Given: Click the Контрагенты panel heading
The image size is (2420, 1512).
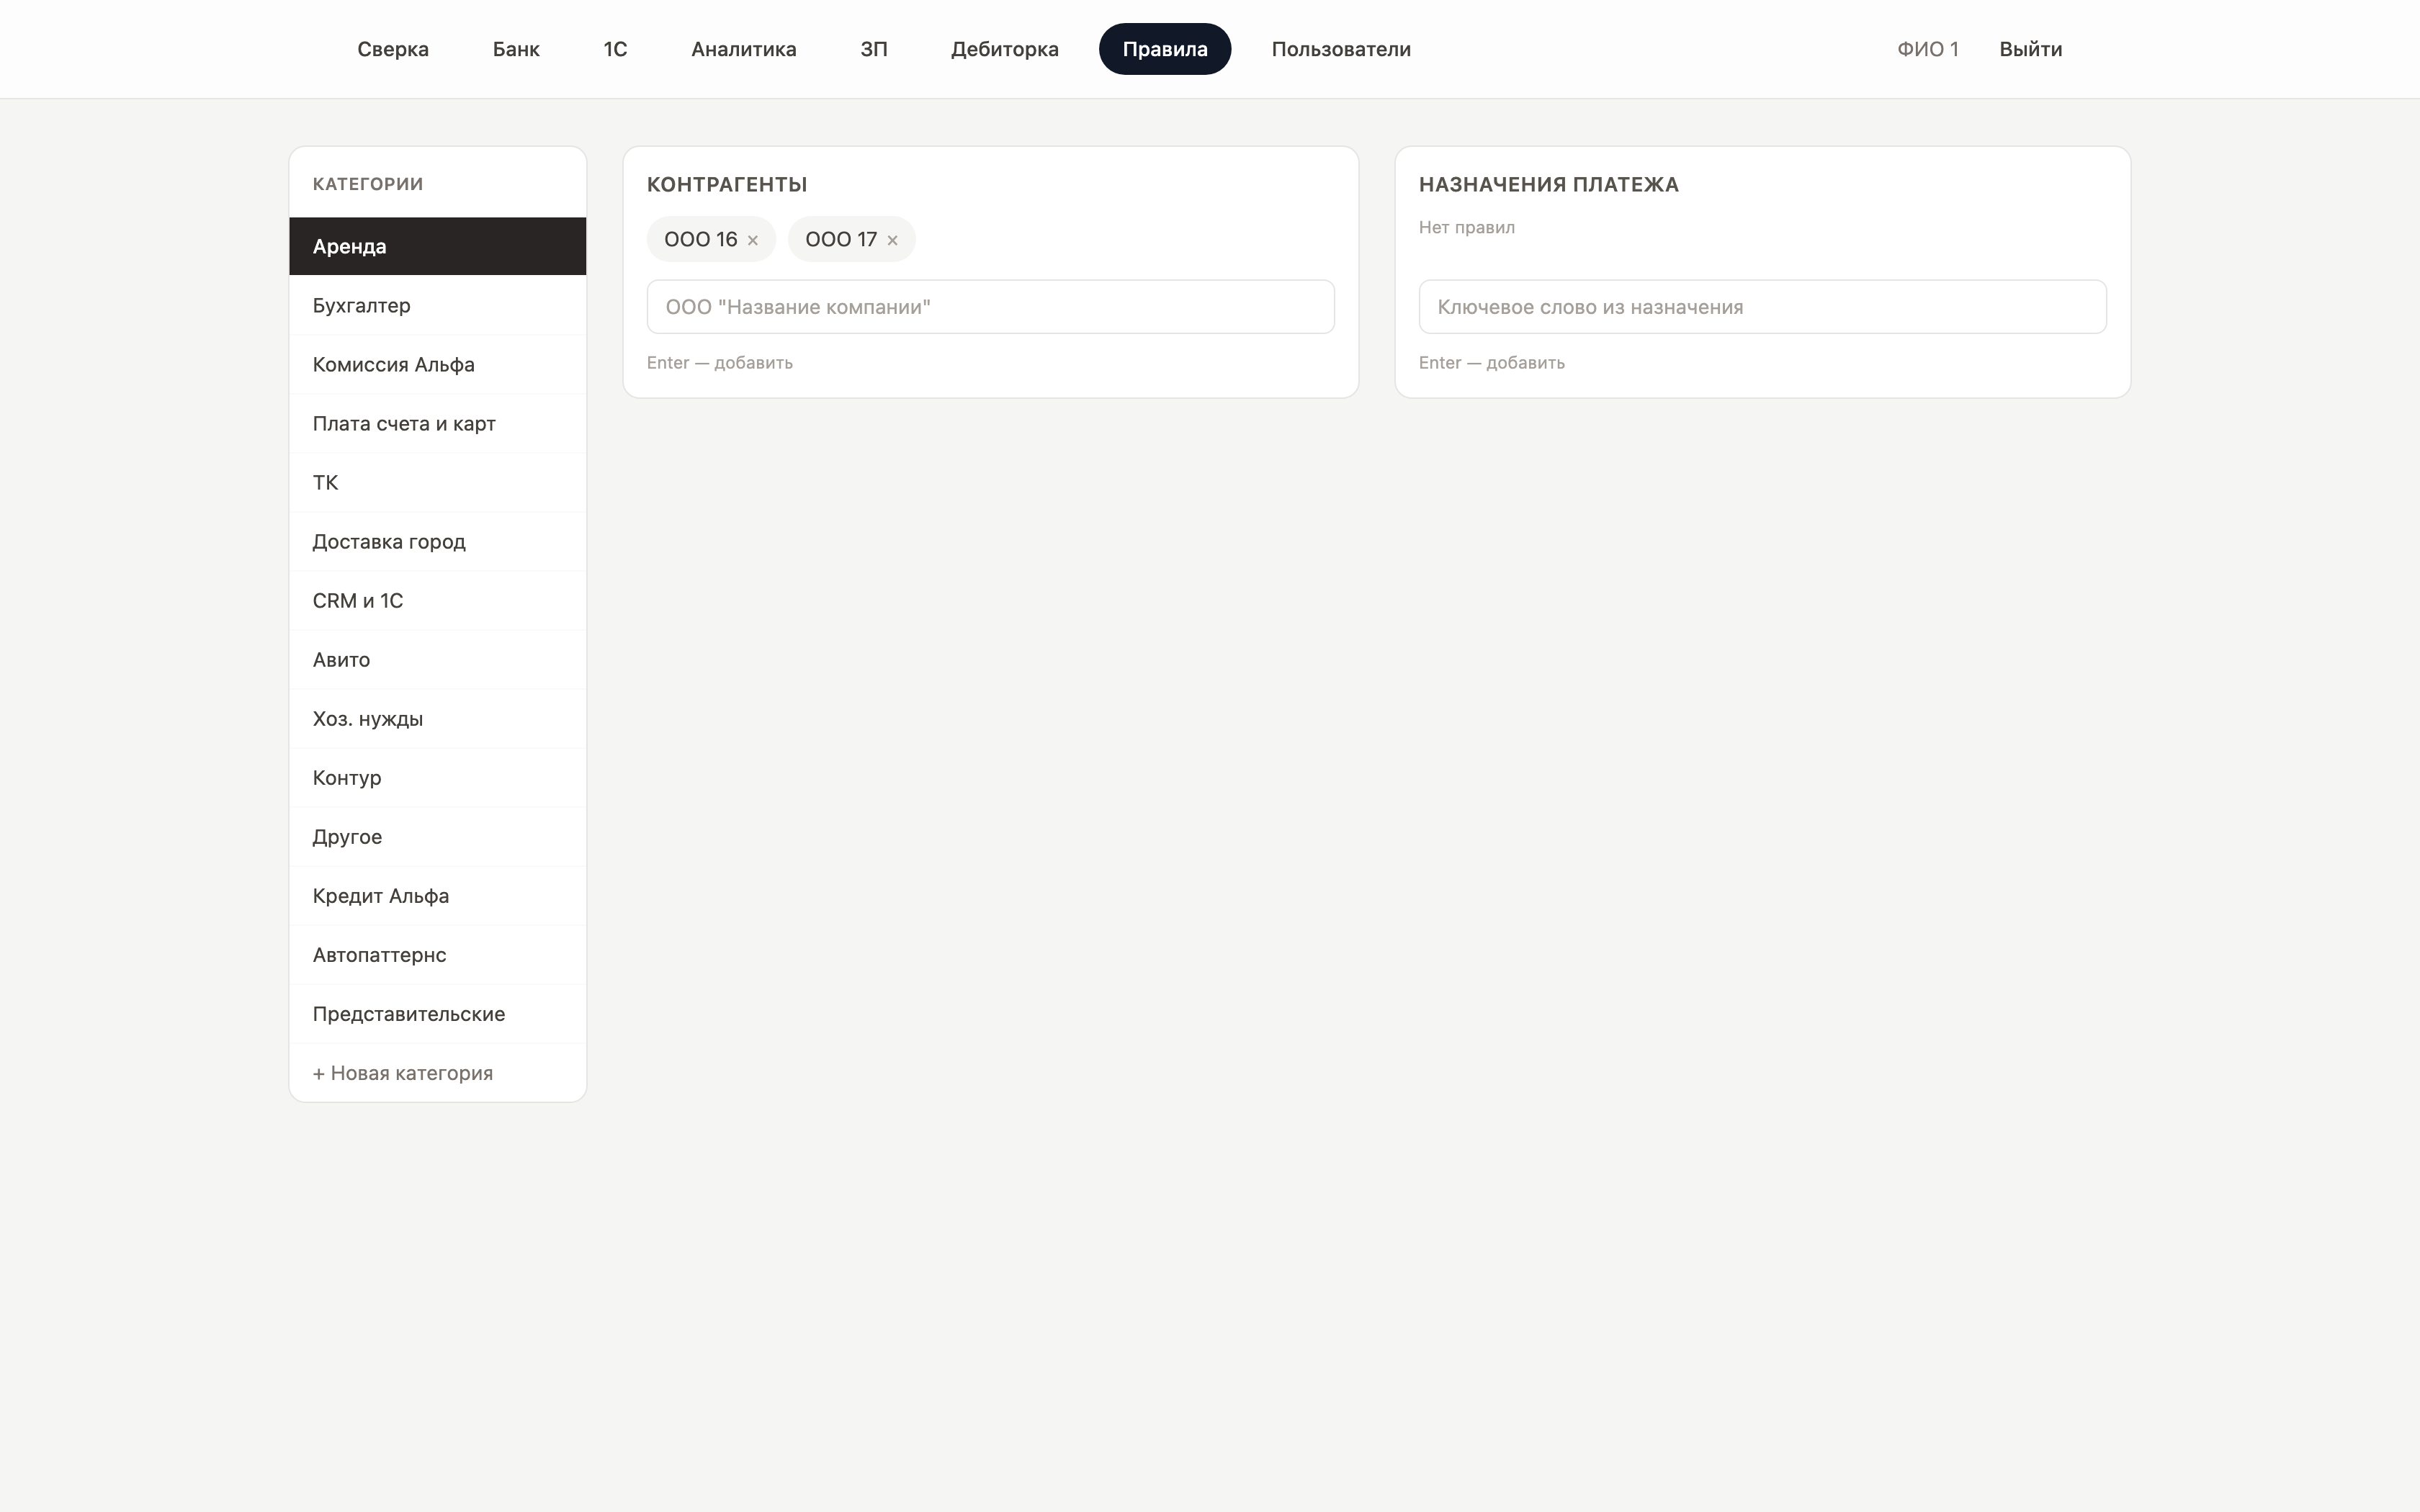Looking at the screenshot, I should (x=727, y=184).
